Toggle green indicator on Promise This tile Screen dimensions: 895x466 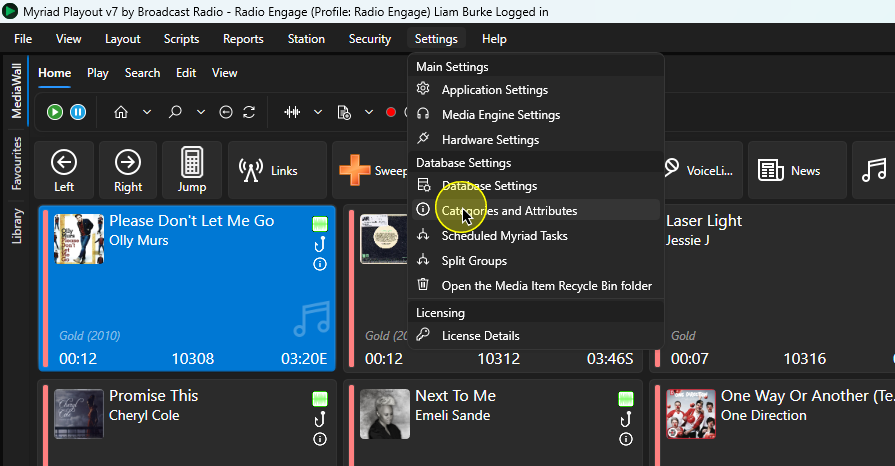(320, 399)
